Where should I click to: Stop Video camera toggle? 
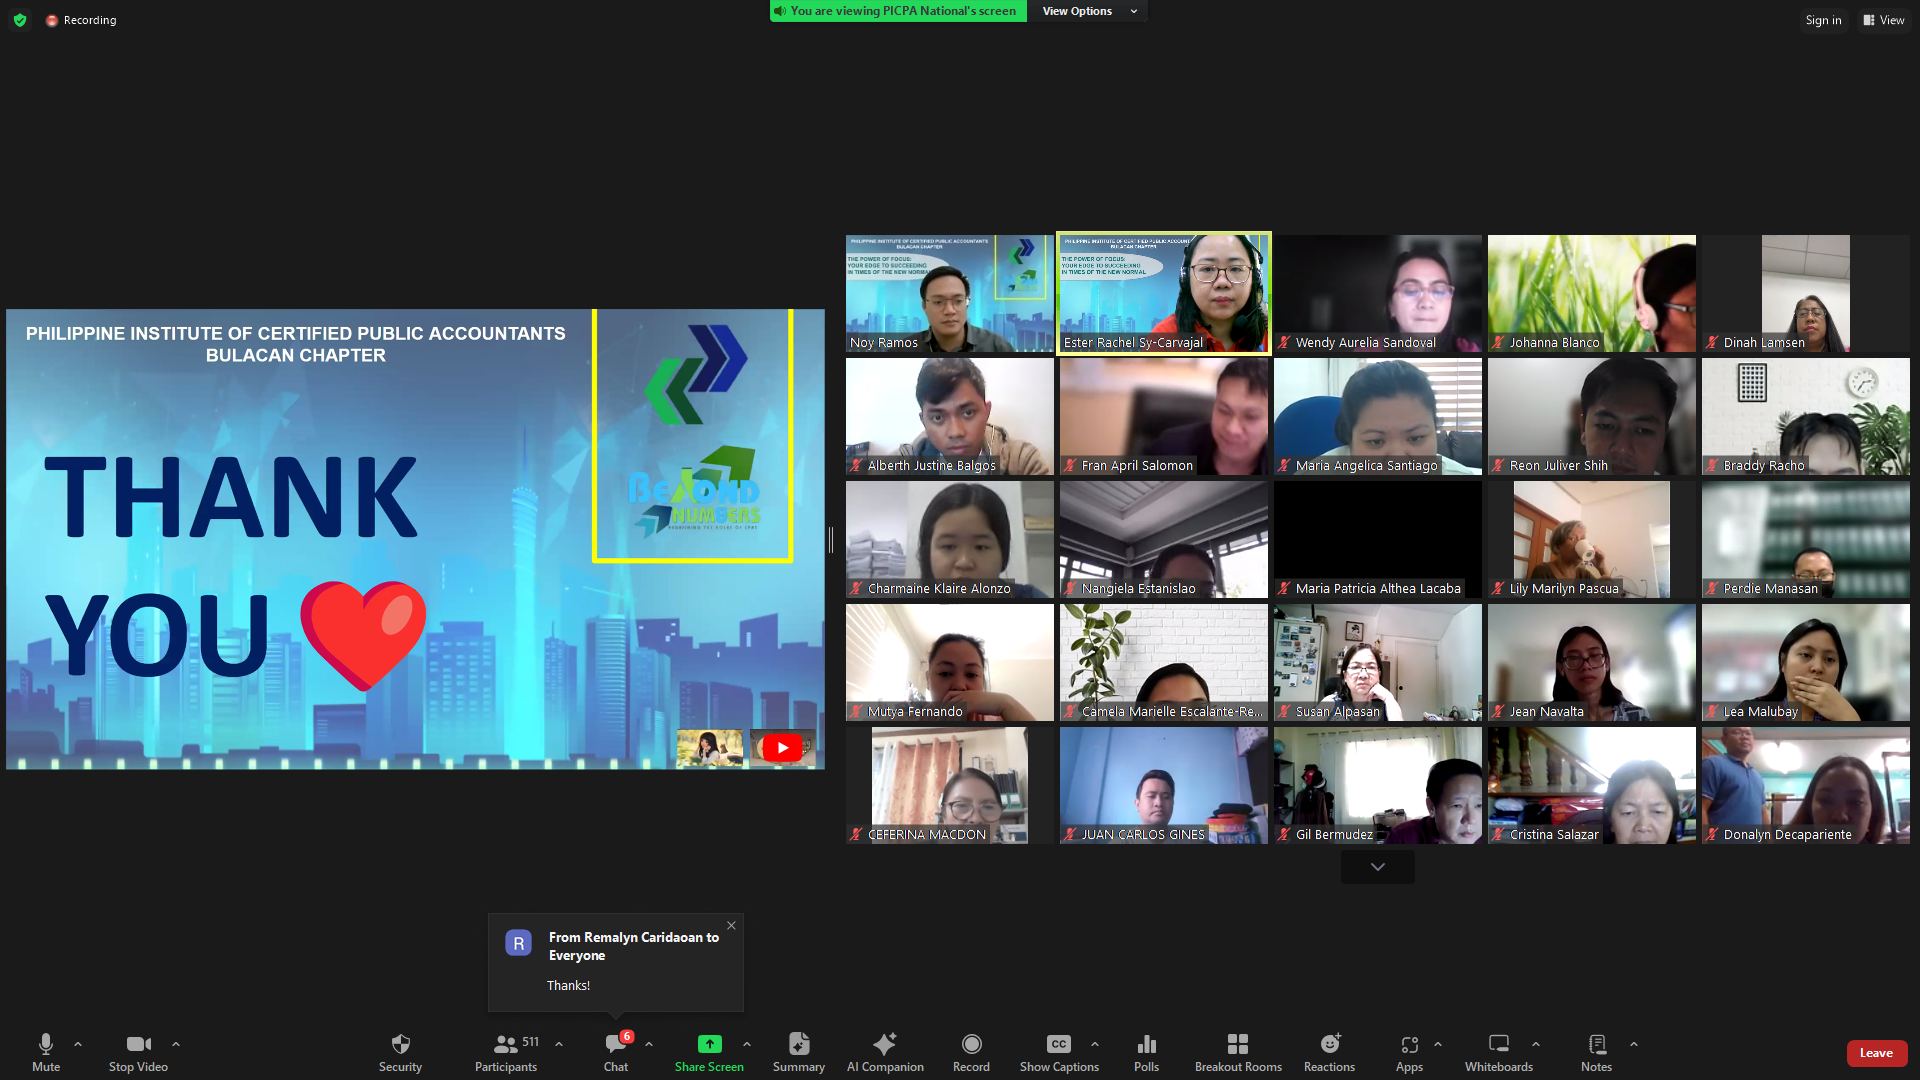click(138, 1053)
